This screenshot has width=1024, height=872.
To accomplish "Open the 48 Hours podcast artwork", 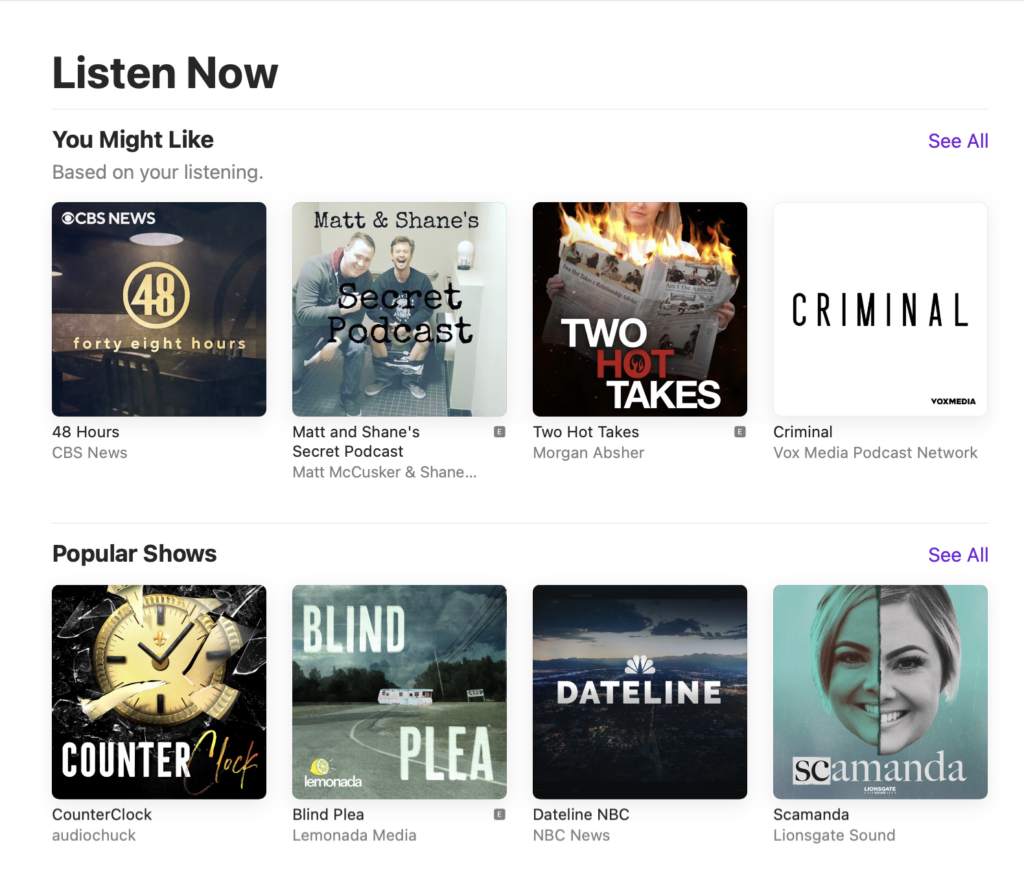I will tap(159, 309).
